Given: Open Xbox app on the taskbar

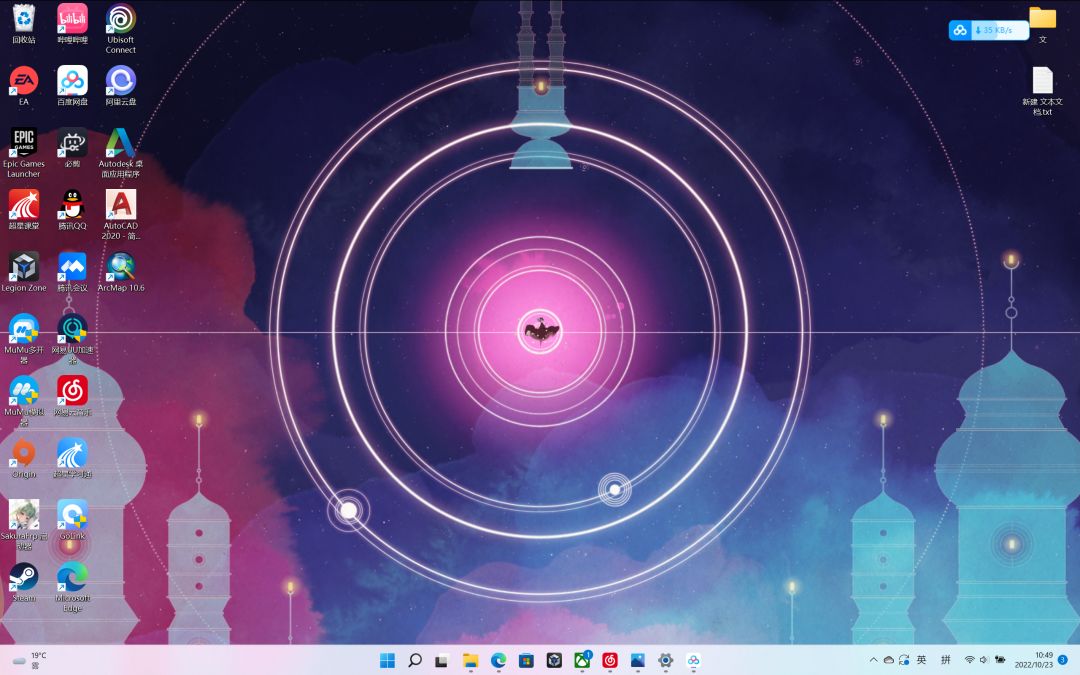Looking at the screenshot, I should 582,661.
